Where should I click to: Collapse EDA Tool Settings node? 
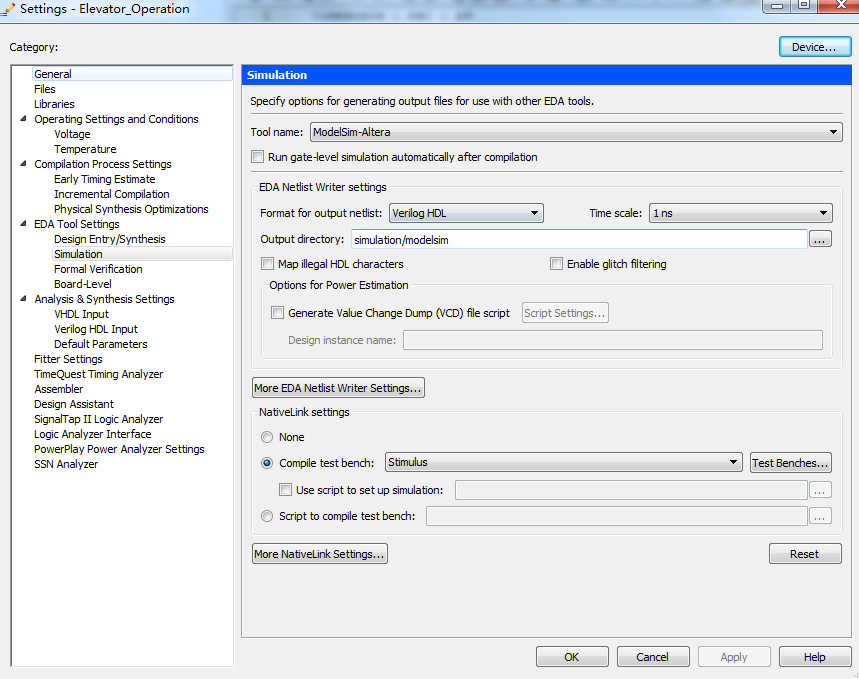[x=23, y=224]
